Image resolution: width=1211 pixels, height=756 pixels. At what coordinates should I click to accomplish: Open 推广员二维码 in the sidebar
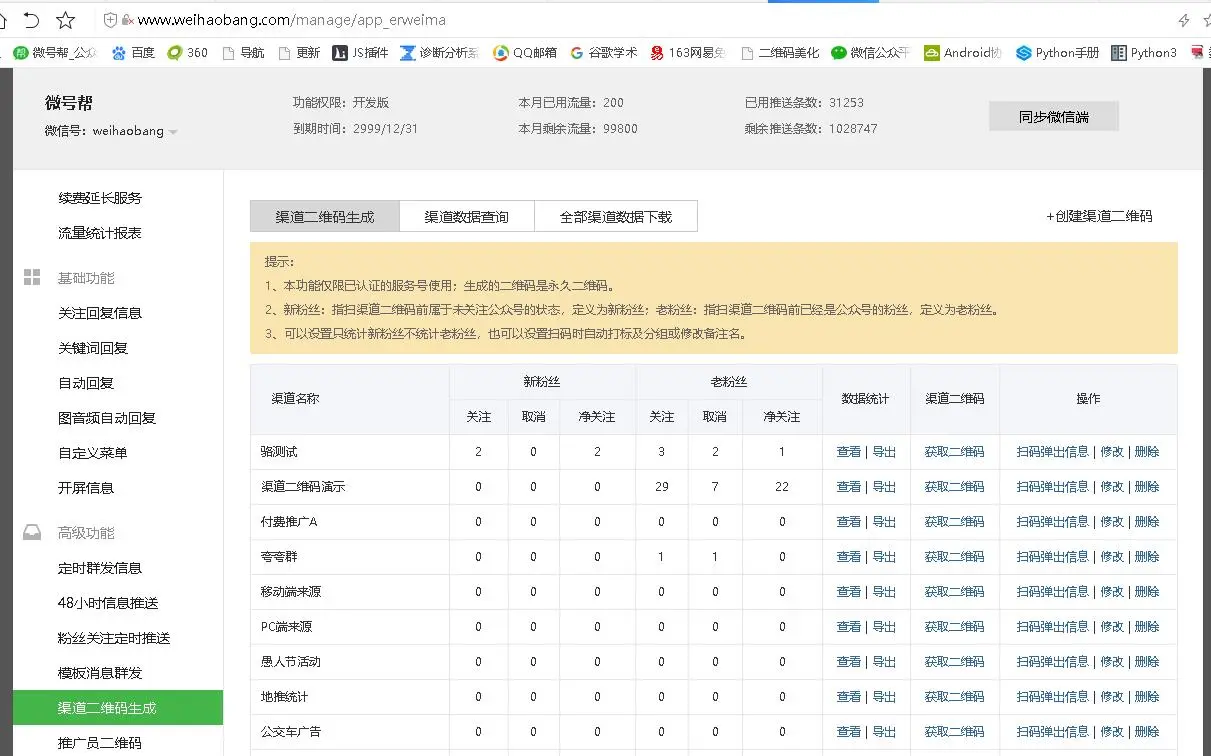100,743
